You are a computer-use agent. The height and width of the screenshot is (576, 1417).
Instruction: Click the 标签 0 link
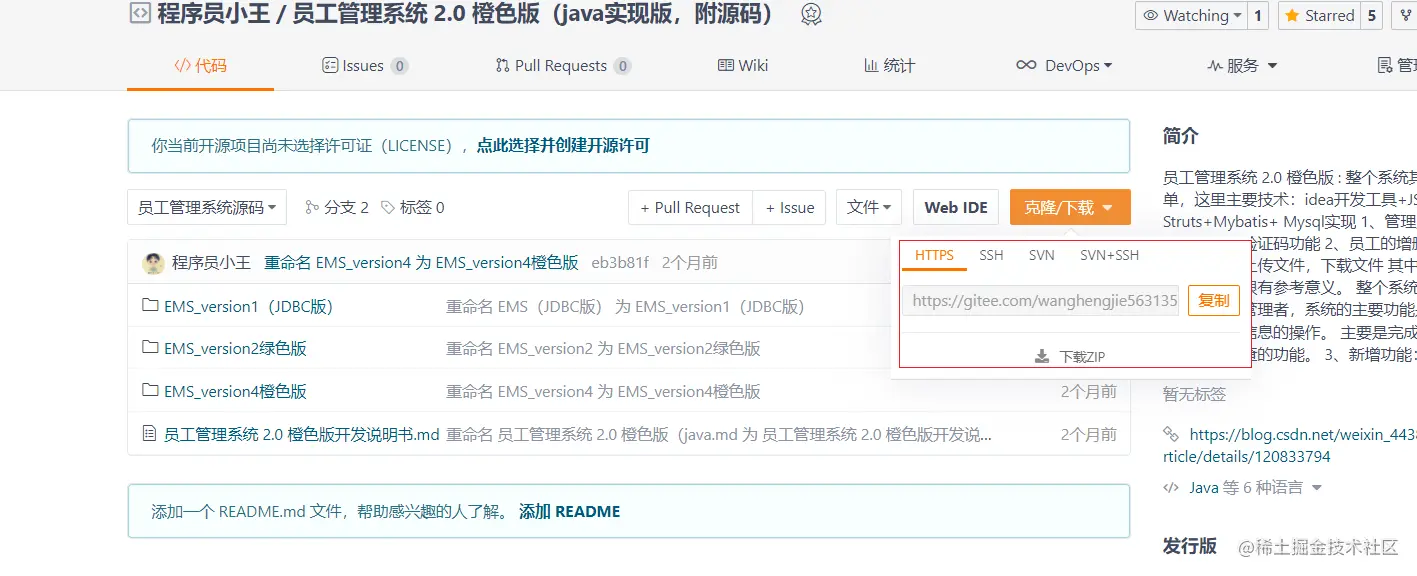pos(413,207)
